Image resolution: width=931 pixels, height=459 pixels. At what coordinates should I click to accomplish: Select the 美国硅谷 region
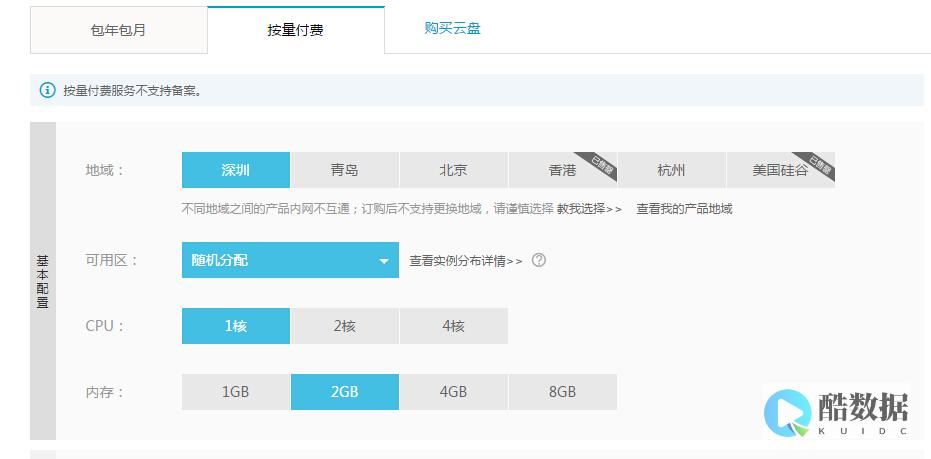pyautogui.click(x=781, y=170)
